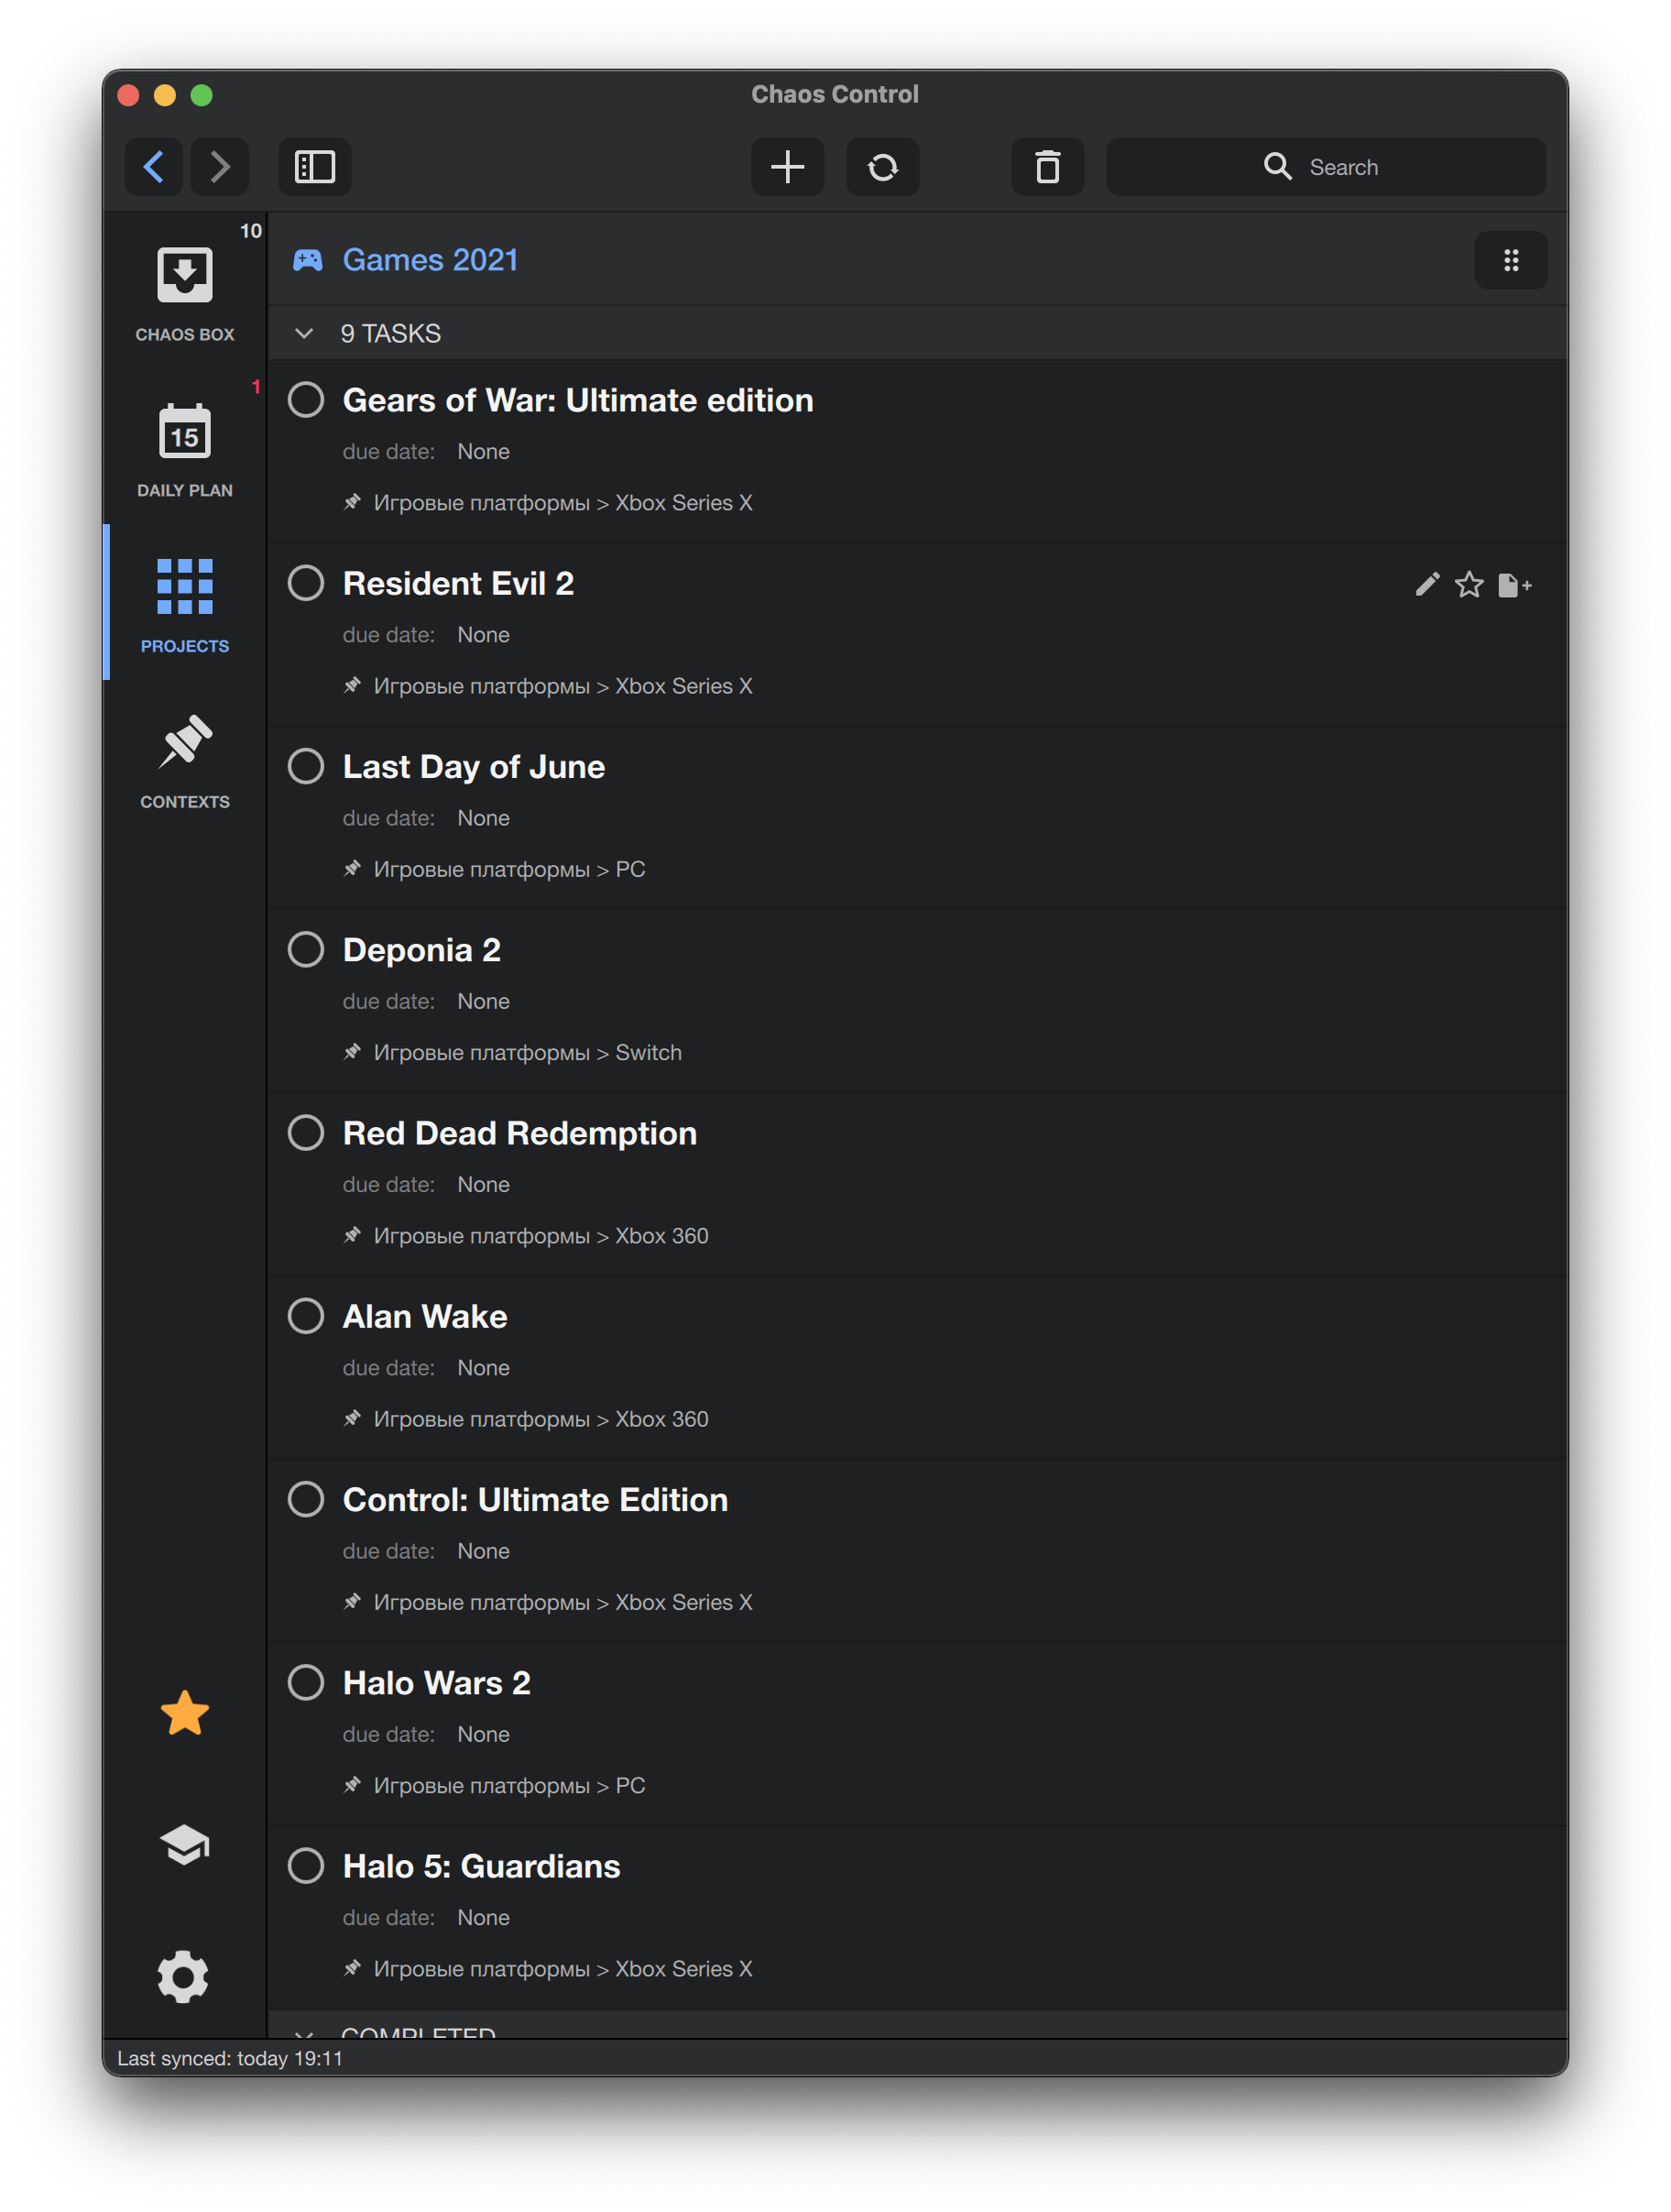Viewport: 1671px width, 2212px height.
Task: Check off Halo Wars 2
Action: 306,1682
